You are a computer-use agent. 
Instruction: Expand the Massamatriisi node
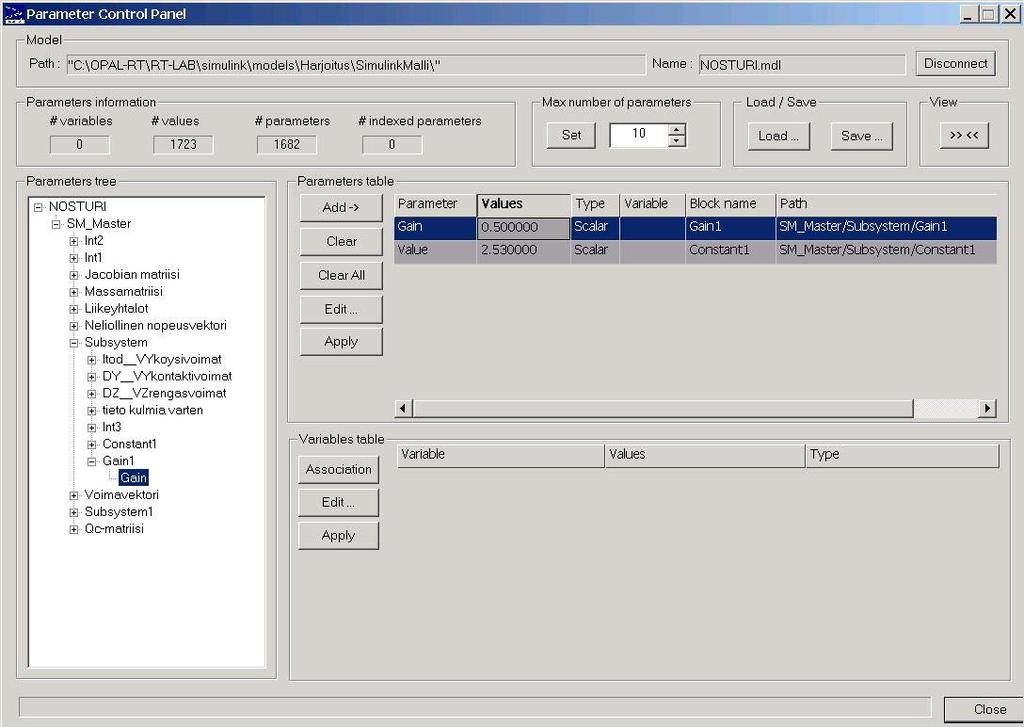(x=74, y=292)
